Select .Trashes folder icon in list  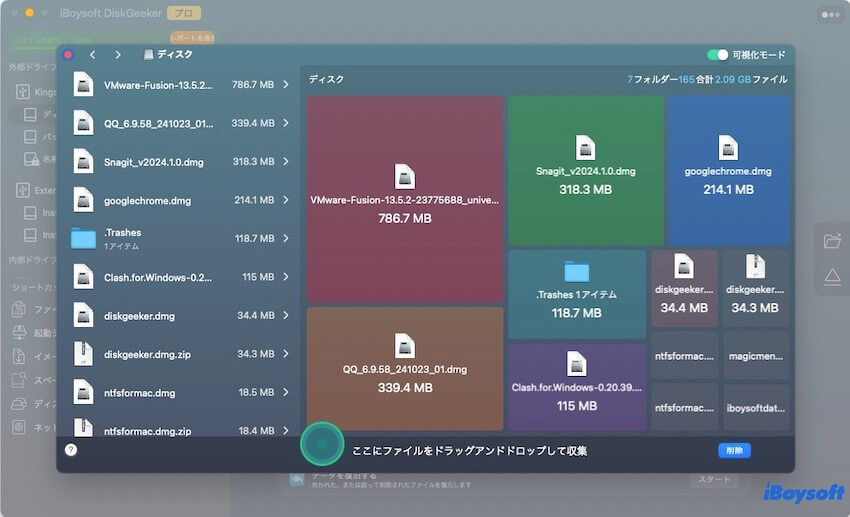click(x=83, y=238)
